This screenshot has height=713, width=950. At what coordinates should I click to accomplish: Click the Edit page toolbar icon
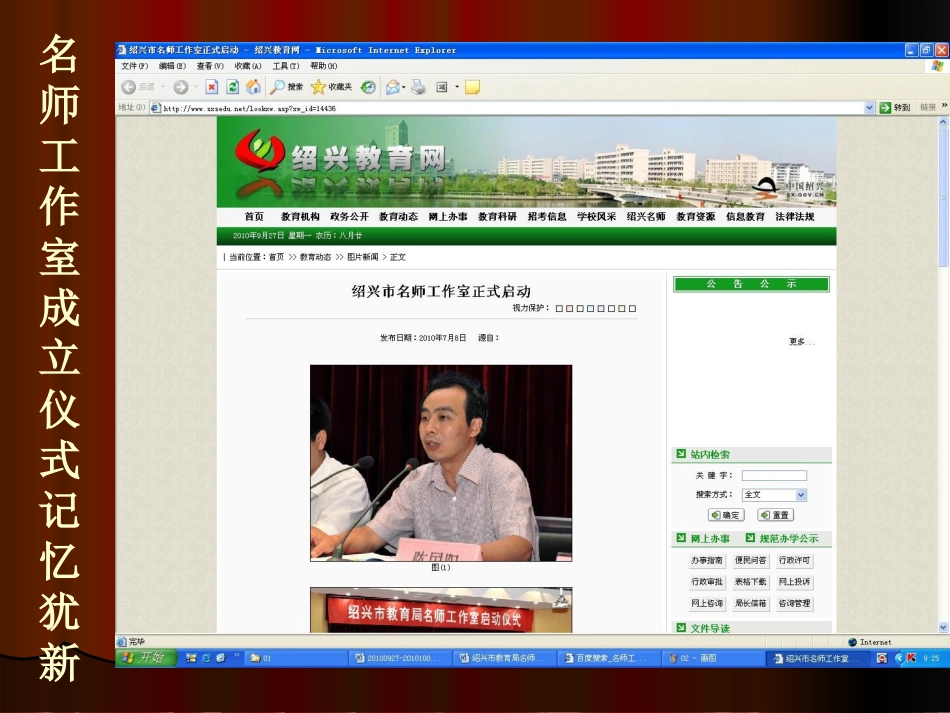pyautogui.click(x=442, y=87)
